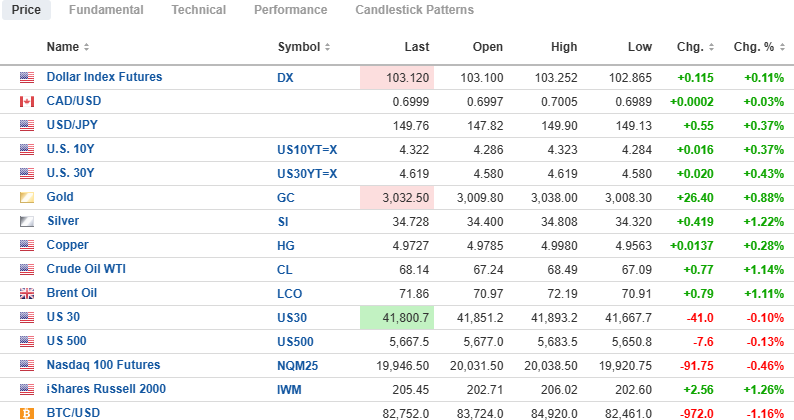This screenshot has width=794, height=420.
Task: Click the Bitcoin icon beside BTC/USD
Action: pos(27,413)
